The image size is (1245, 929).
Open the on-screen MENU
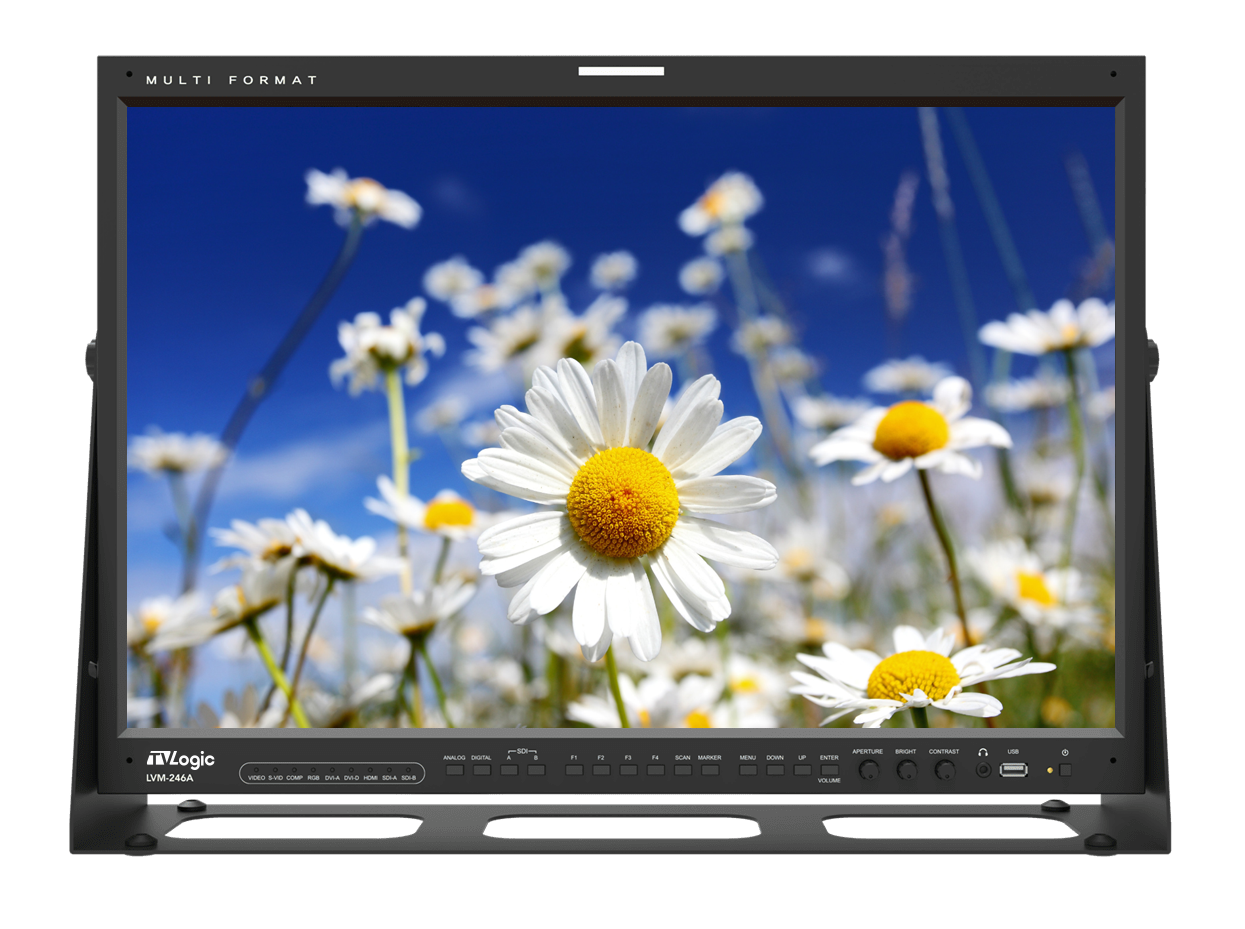coord(748,770)
